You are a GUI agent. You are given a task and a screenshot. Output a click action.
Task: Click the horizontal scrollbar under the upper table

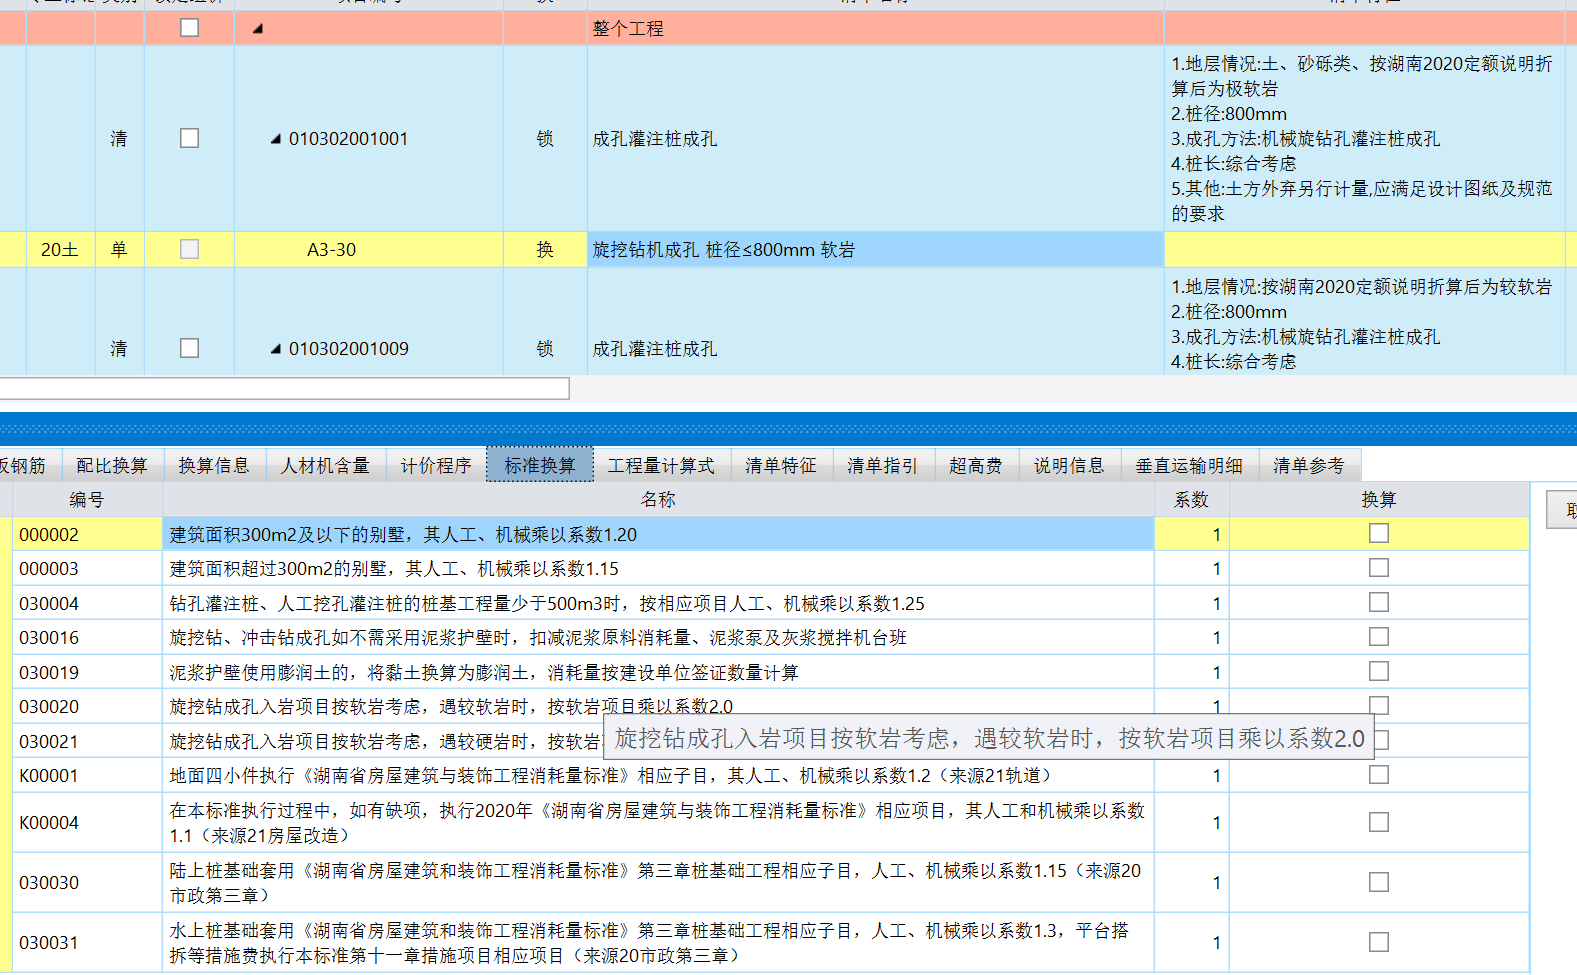tap(284, 388)
